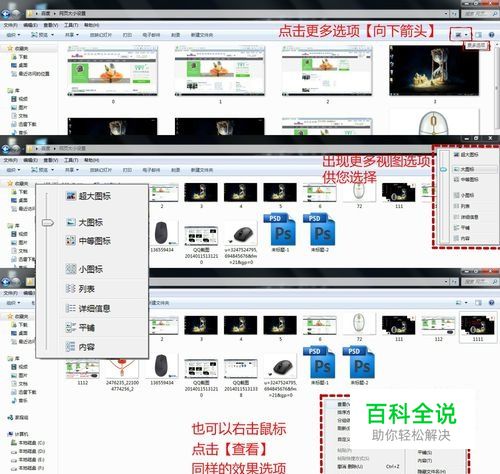Select 最近访问的位置 in top window sidebar
This screenshot has width=500, height=474.
(x=31, y=73)
